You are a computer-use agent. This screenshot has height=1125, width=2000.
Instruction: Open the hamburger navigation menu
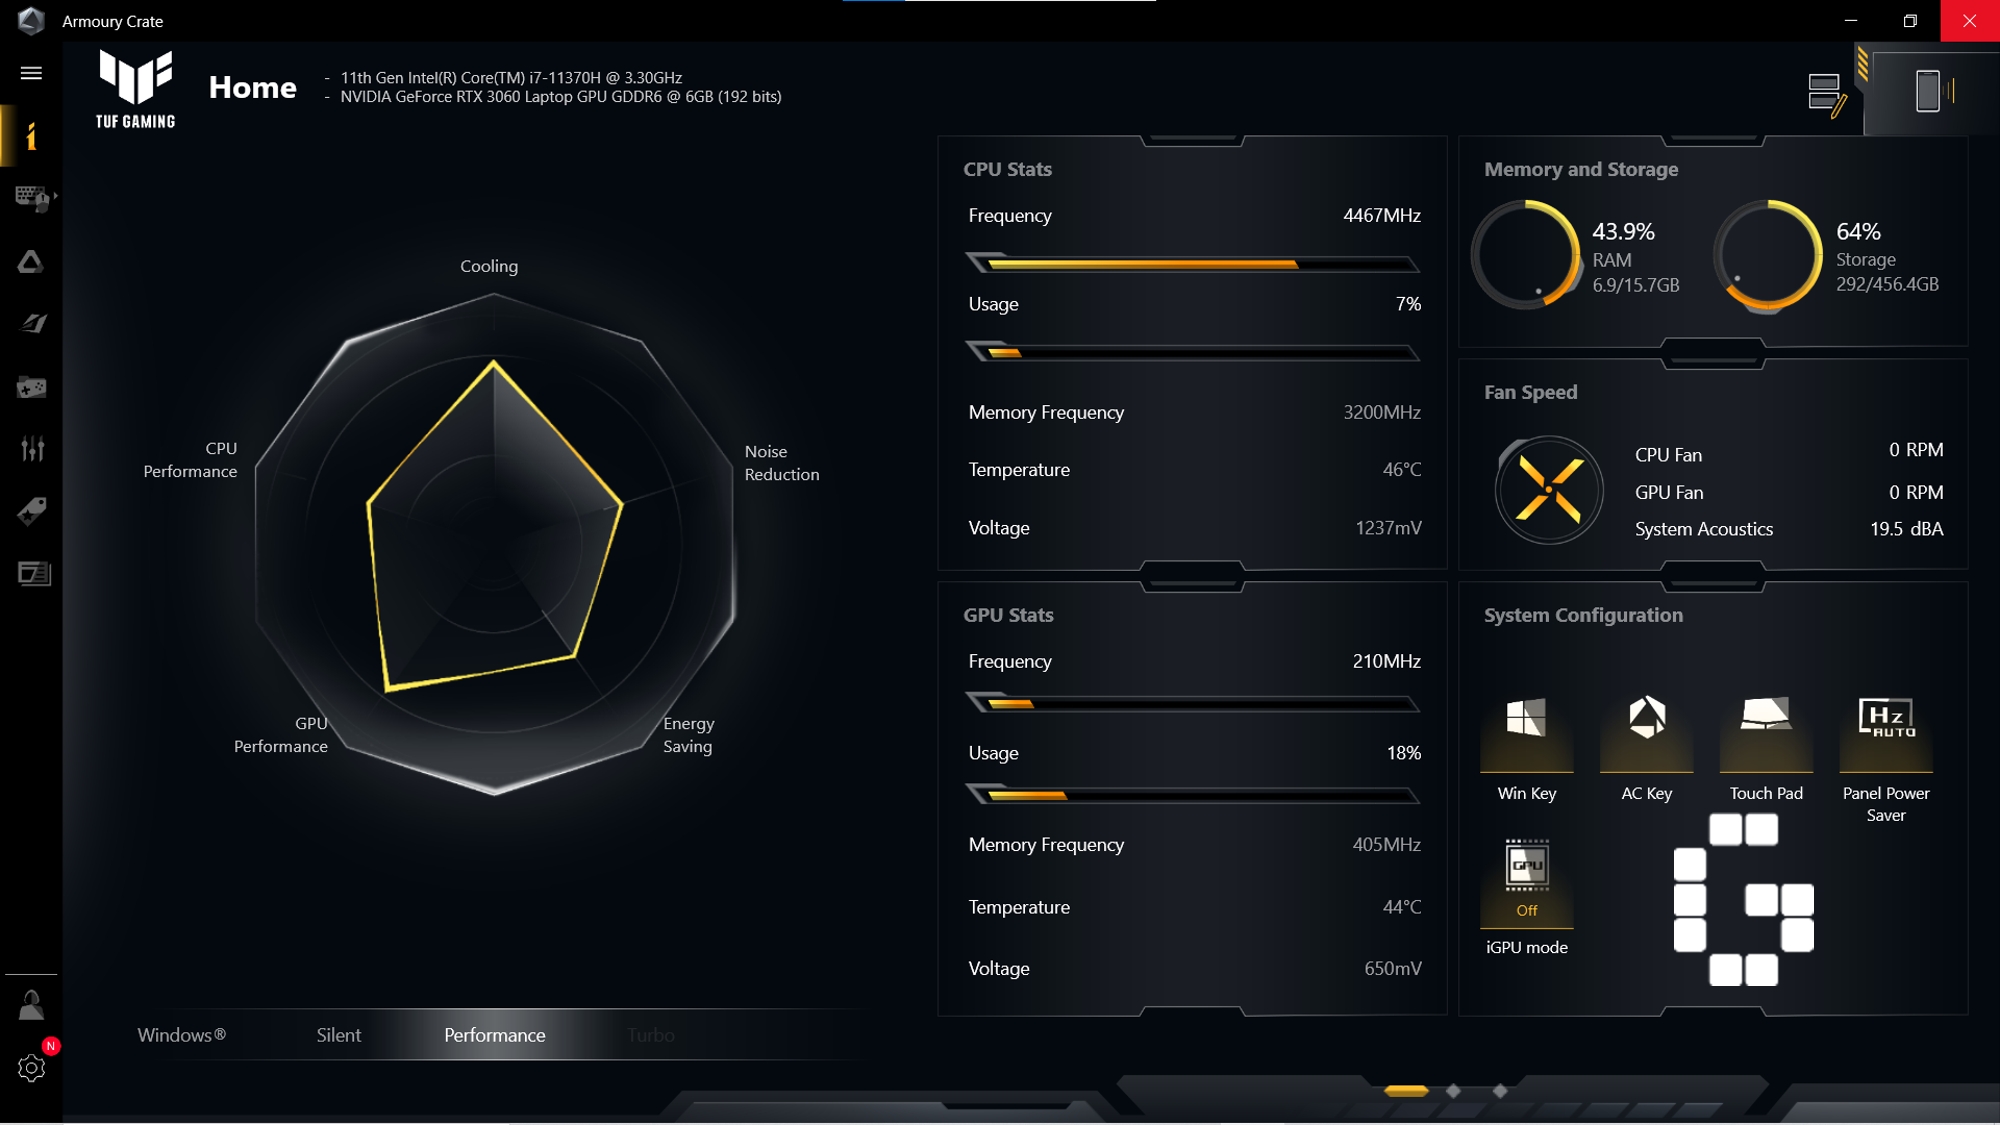31,73
